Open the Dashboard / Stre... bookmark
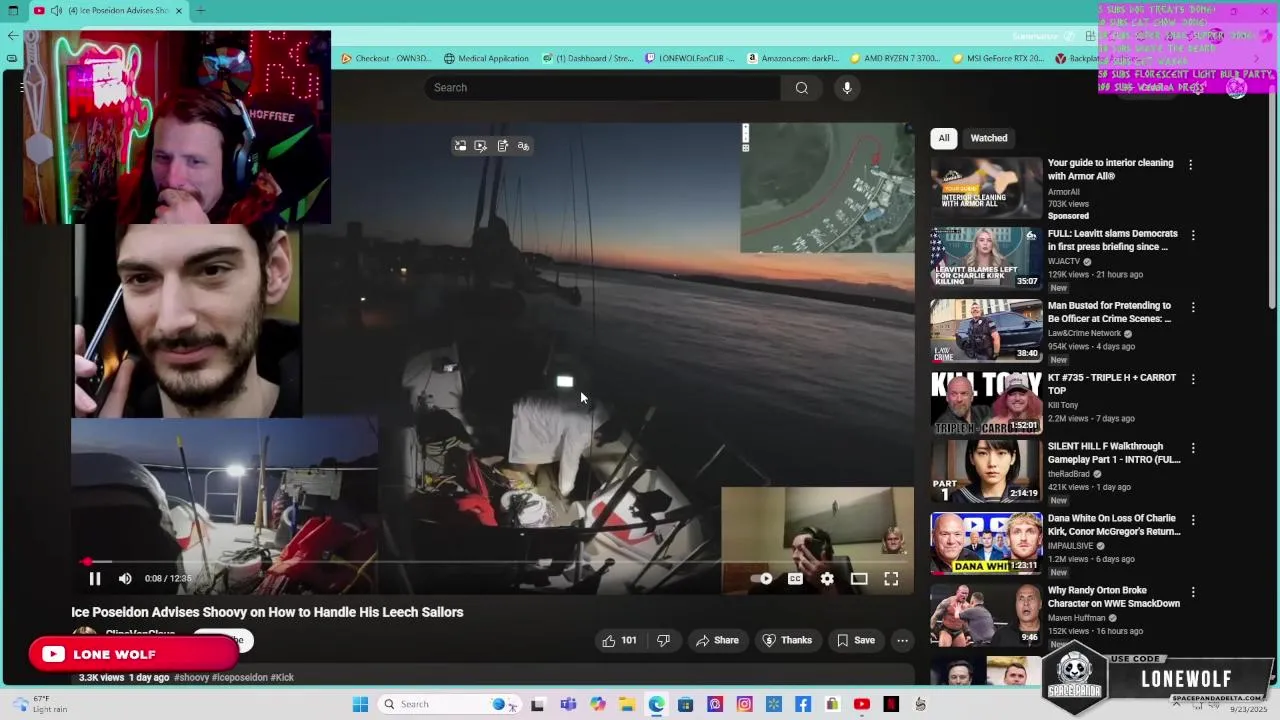The width and height of the screenshot is (1280, 720). (x=588, y=58)
